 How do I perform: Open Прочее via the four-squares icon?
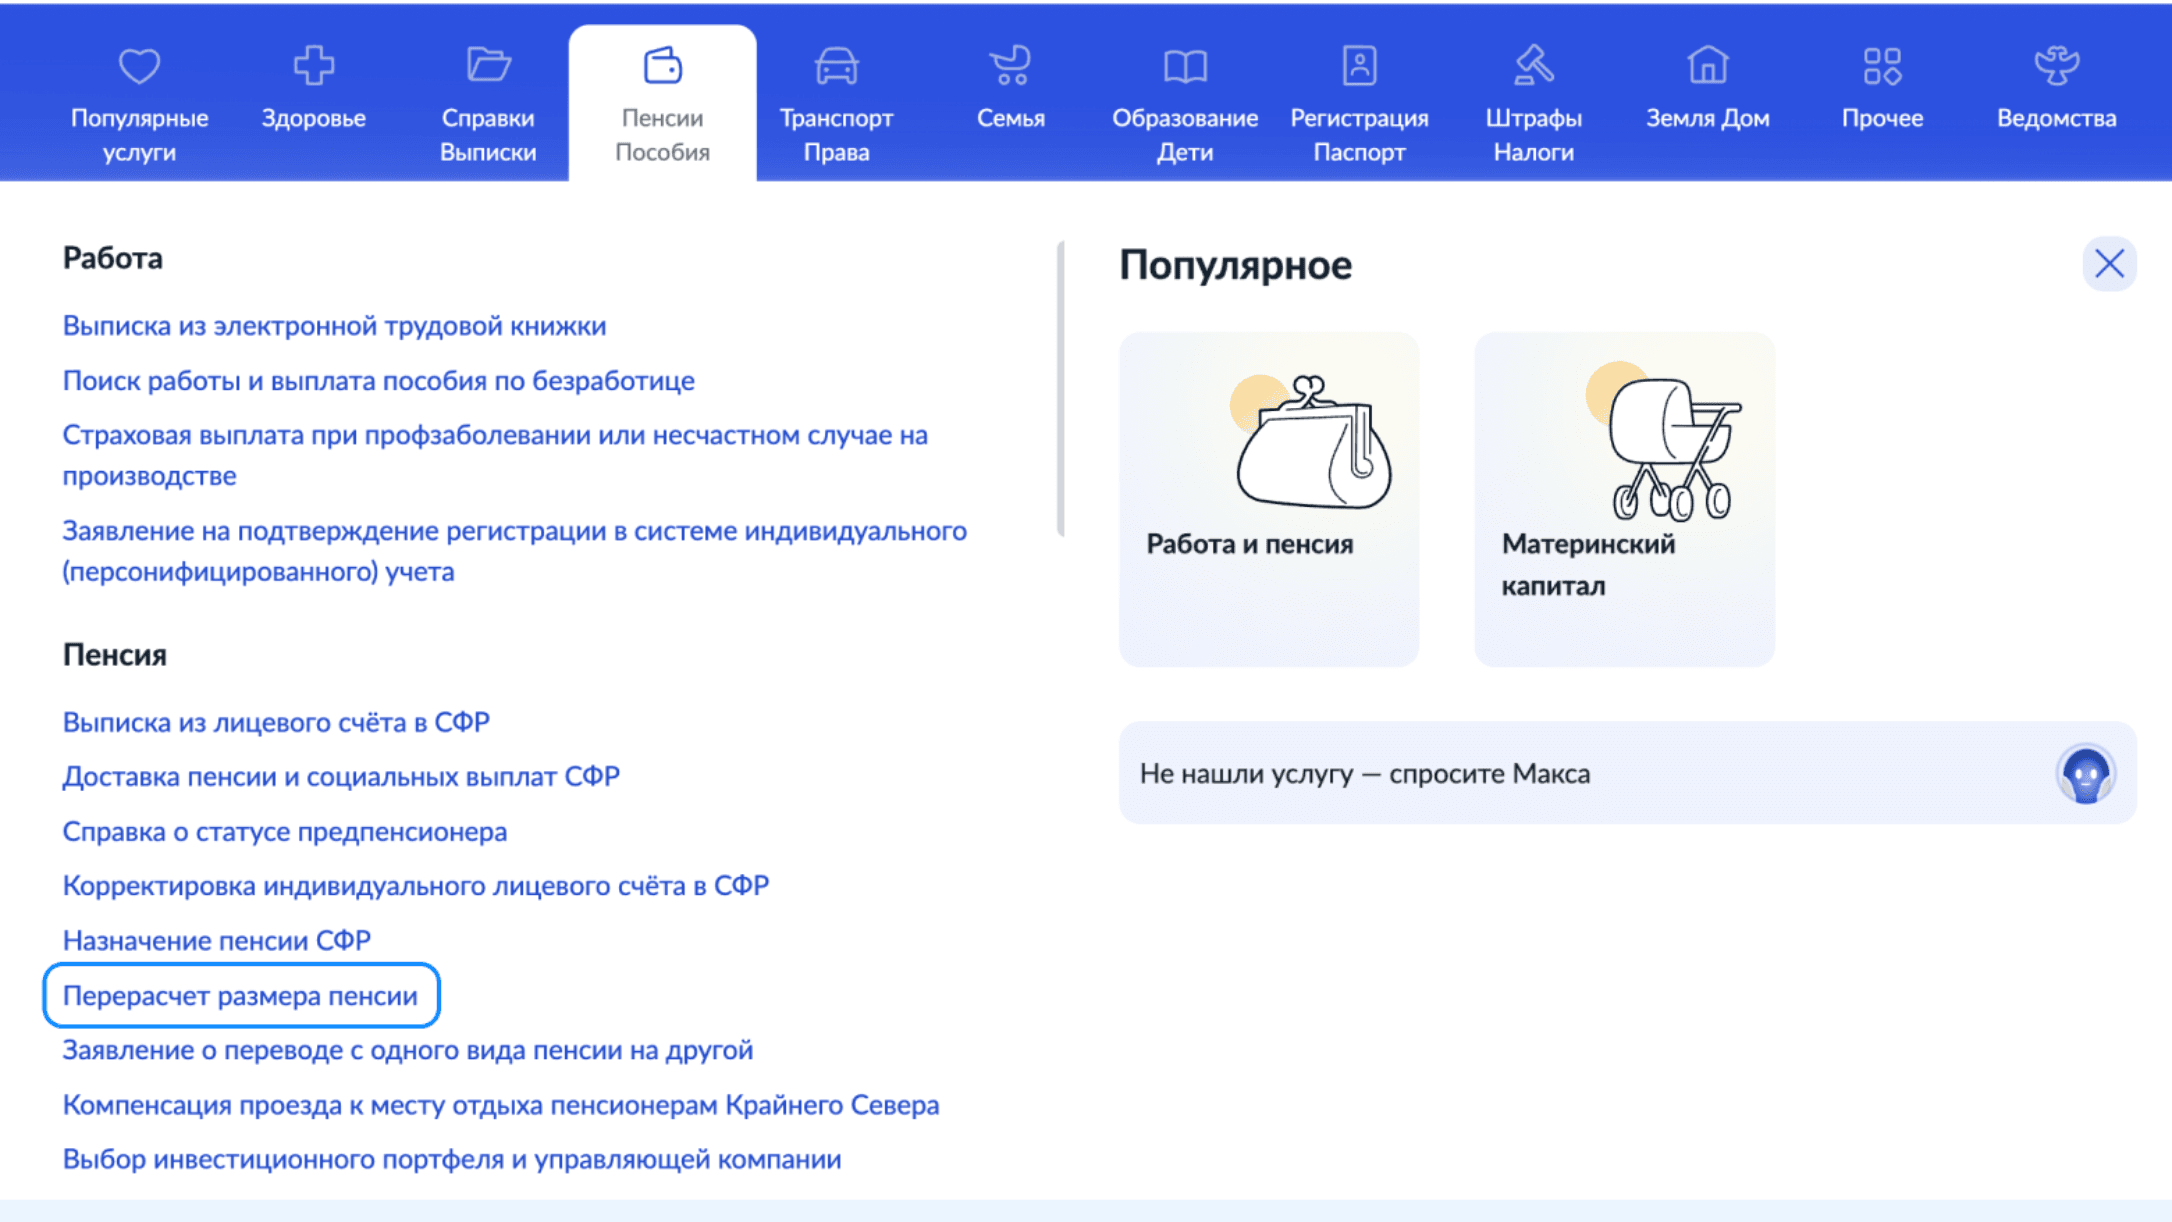pyautogui.click(x=1882, y=66)
